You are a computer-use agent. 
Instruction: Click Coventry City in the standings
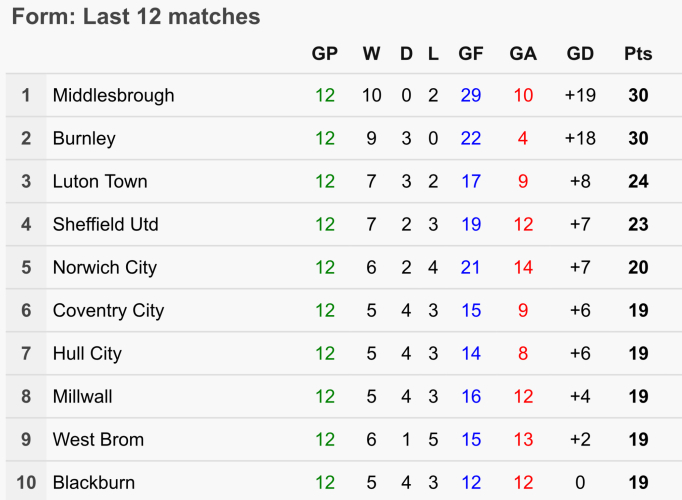click(x=108, y=311)
